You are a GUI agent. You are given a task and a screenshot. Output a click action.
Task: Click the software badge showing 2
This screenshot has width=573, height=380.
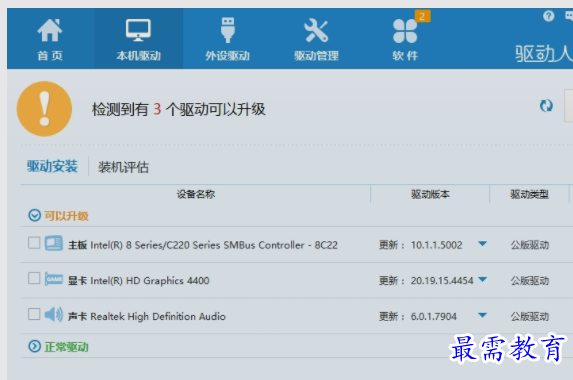tap(422, 16)
